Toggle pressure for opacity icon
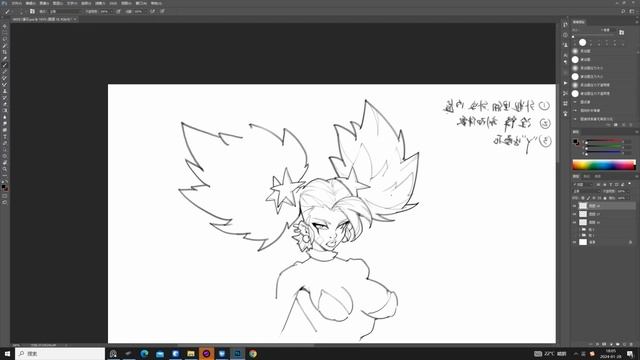Viewport: 640px width, 360px height. coord(119,11)
